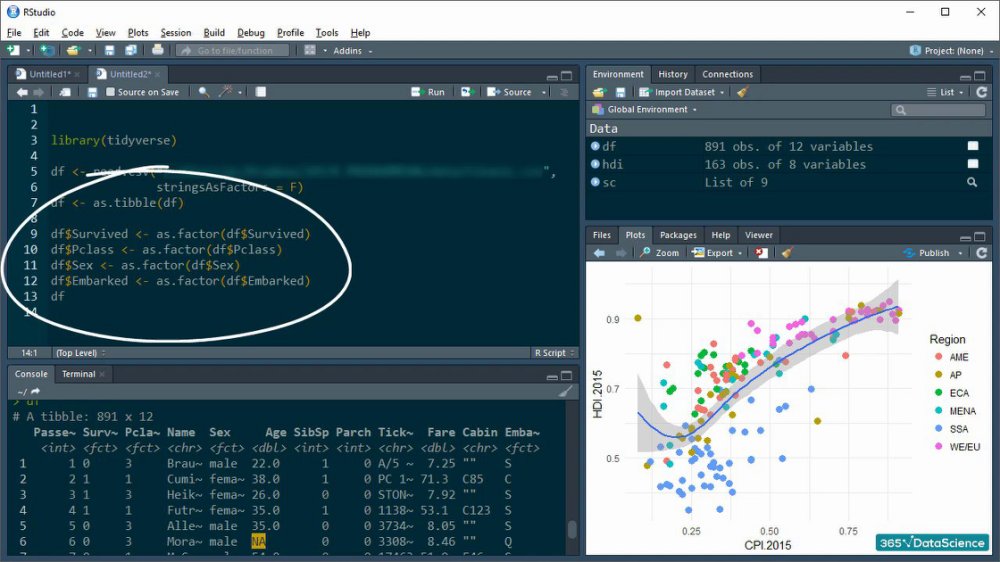1000x562 pixels.
Task: Switch to the Packages tab
Action: coord(678,235)
